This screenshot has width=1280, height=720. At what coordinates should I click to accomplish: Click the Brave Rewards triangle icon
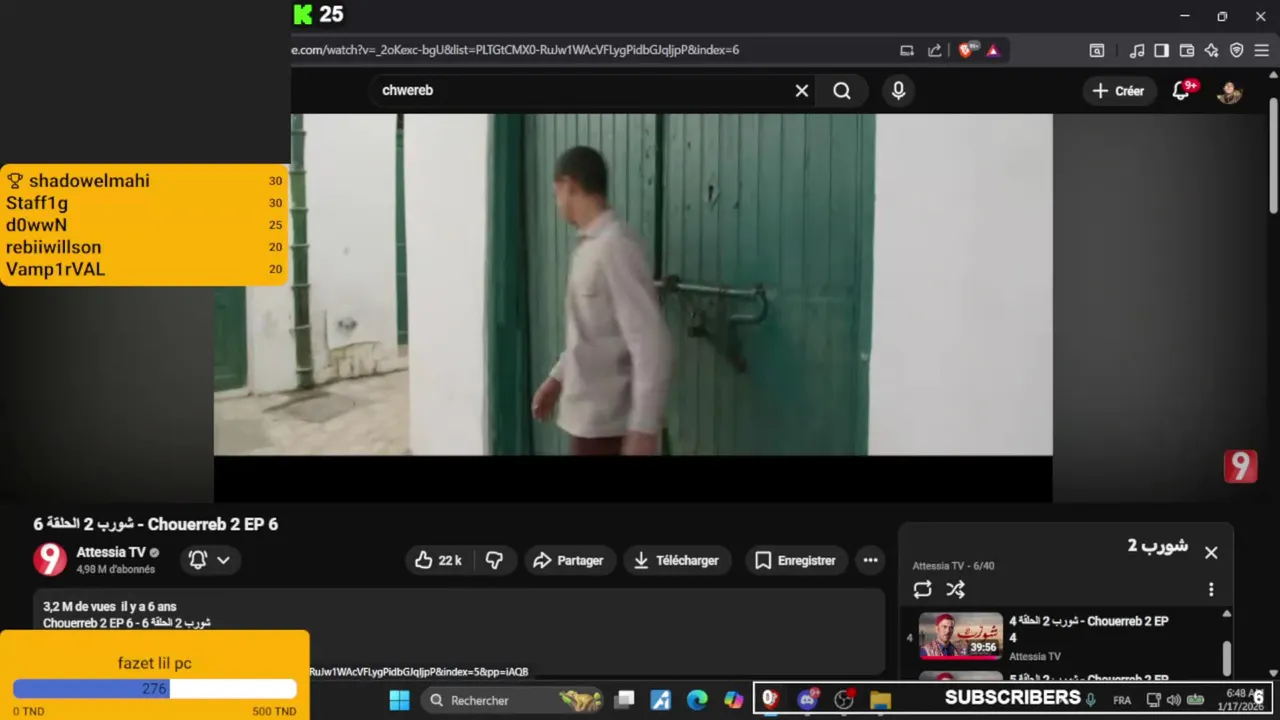(x=993, y=50)
